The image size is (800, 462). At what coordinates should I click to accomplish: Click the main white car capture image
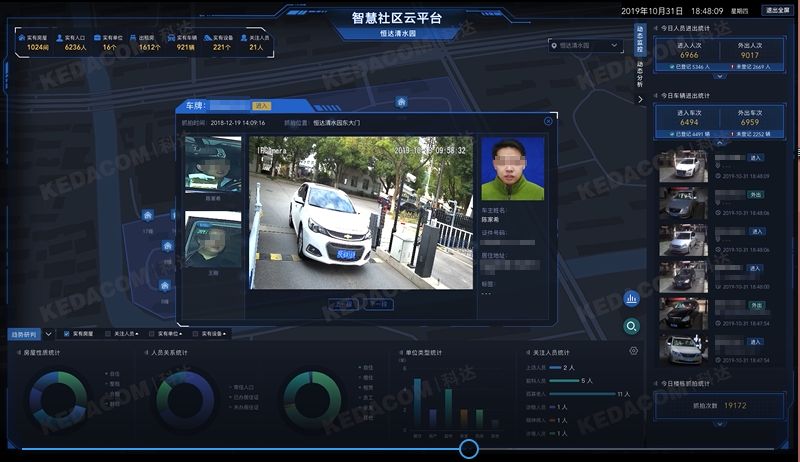361,213
